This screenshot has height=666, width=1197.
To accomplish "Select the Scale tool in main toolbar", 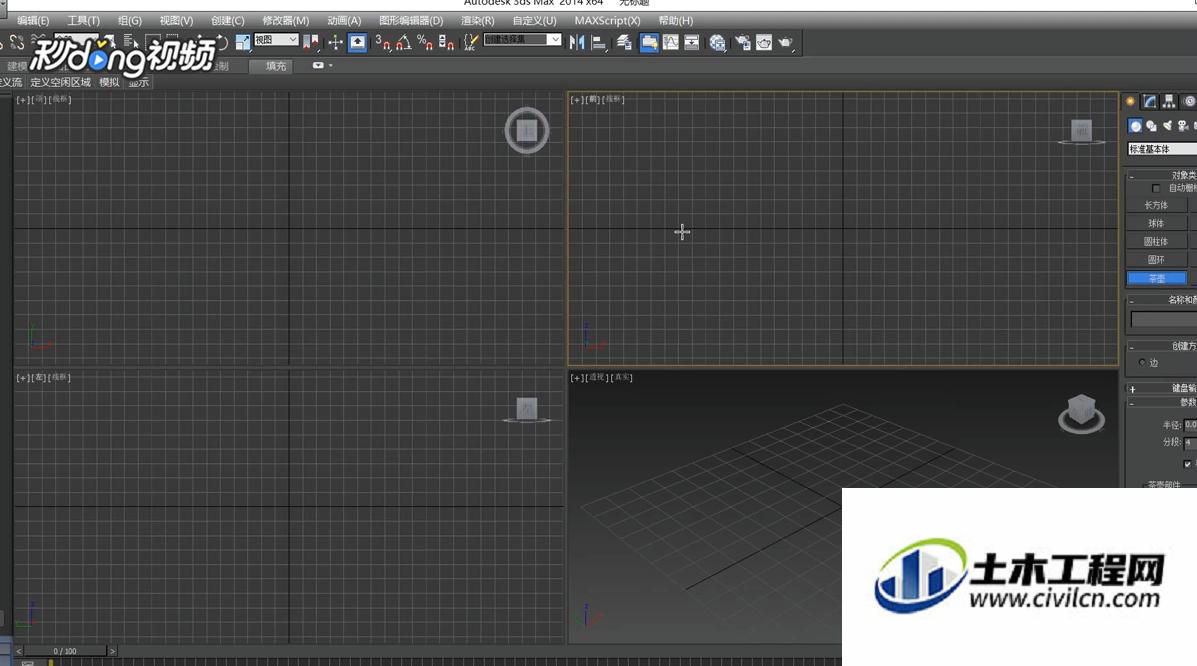I will pyautogui.click(x=243, y=43).
